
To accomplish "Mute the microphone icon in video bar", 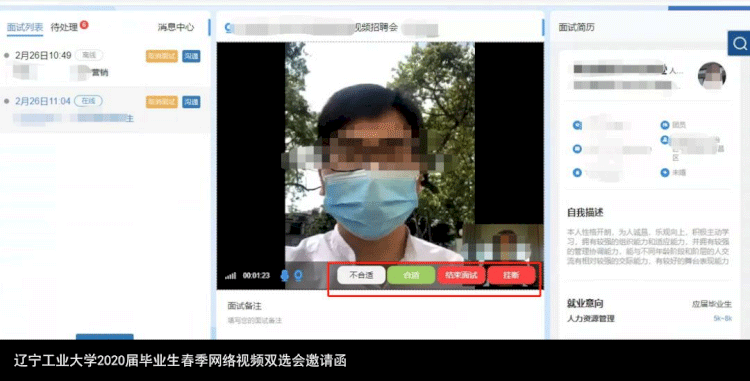I will point(284,275).
